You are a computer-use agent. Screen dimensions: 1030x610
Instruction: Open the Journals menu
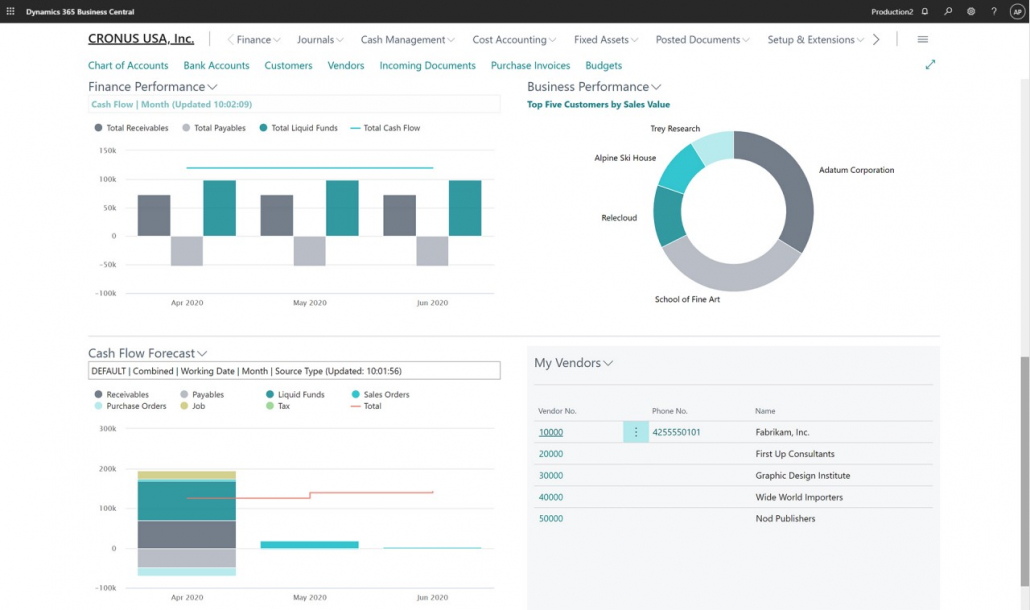tap(320, 39)
